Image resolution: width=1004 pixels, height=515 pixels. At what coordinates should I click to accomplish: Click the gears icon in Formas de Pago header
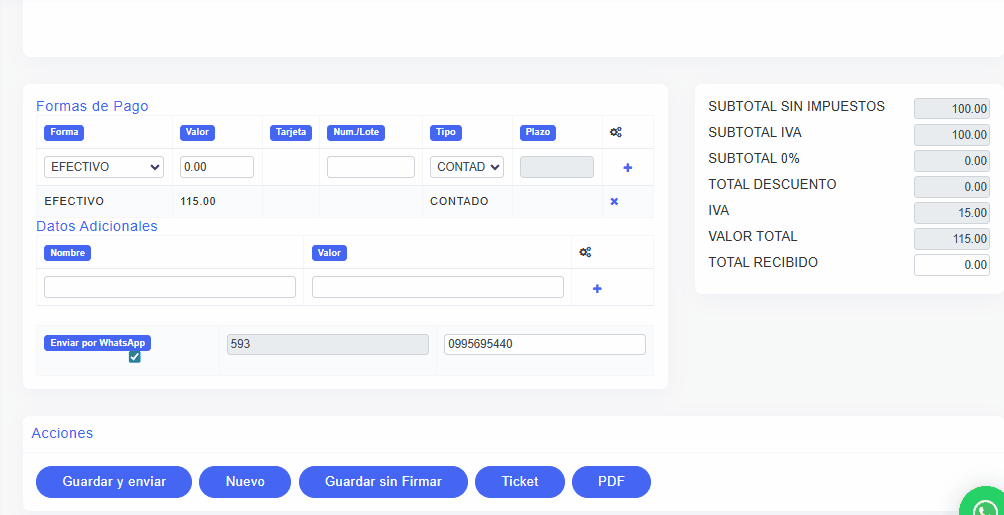click(616, 132)
